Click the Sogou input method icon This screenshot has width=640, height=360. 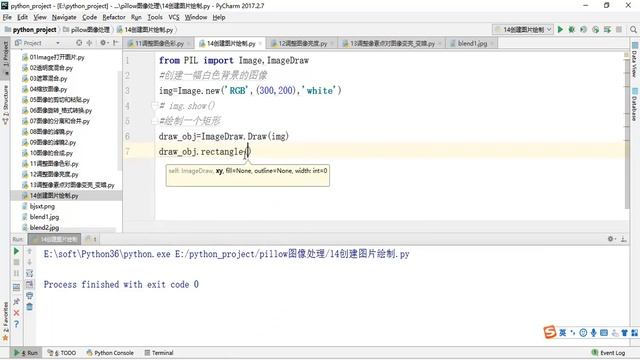549,332
